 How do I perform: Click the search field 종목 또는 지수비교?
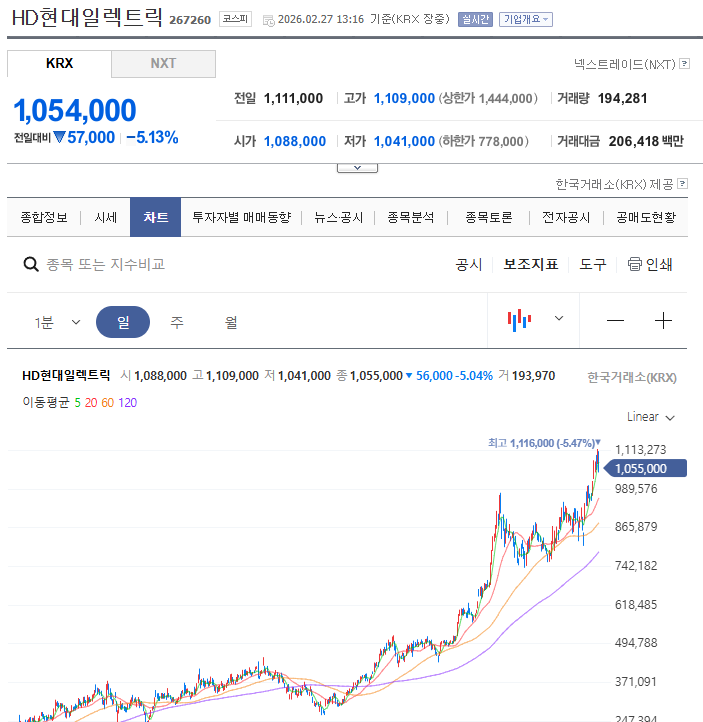[105, 264]
